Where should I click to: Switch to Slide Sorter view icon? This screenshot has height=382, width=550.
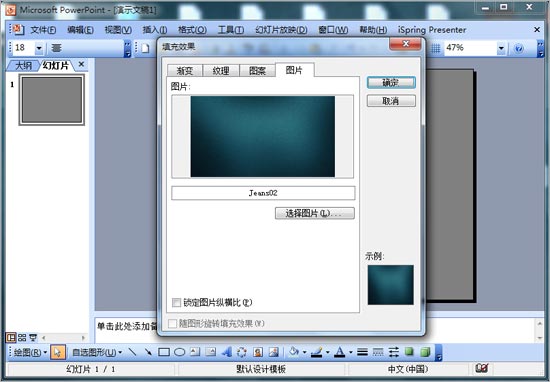point(22,337)
